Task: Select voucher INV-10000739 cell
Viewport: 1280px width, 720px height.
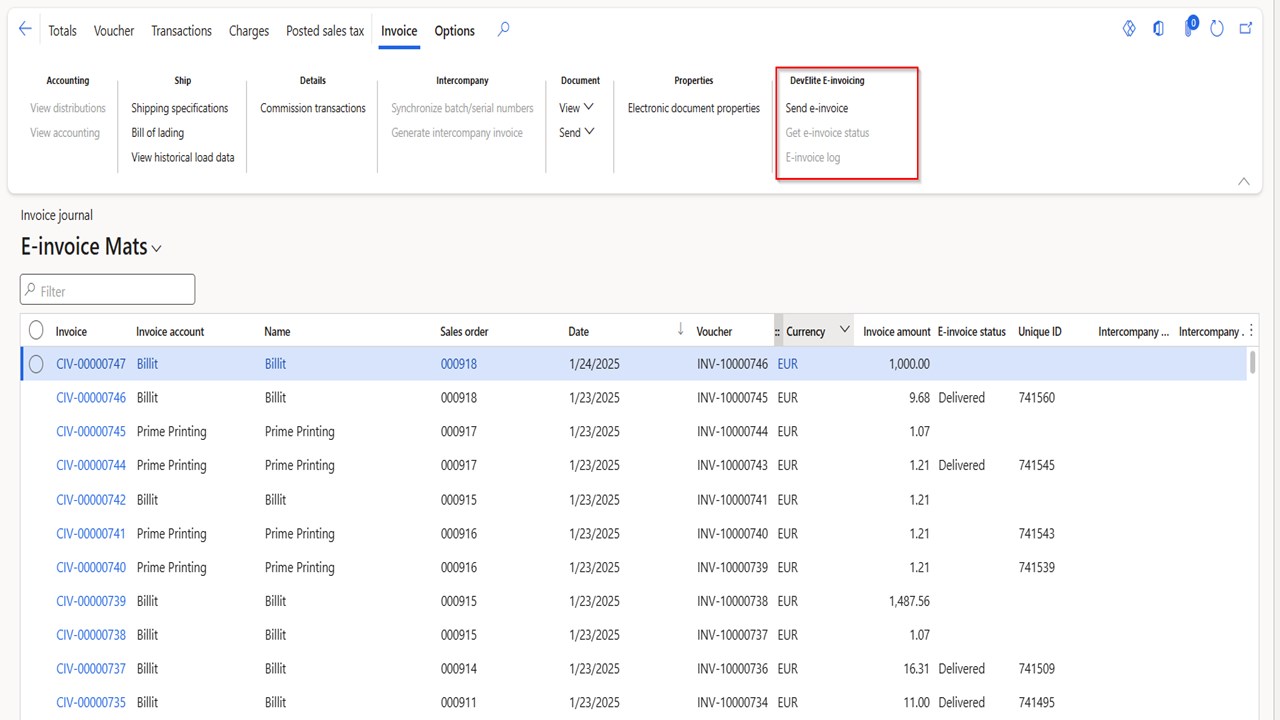Action: pos(732,568)
